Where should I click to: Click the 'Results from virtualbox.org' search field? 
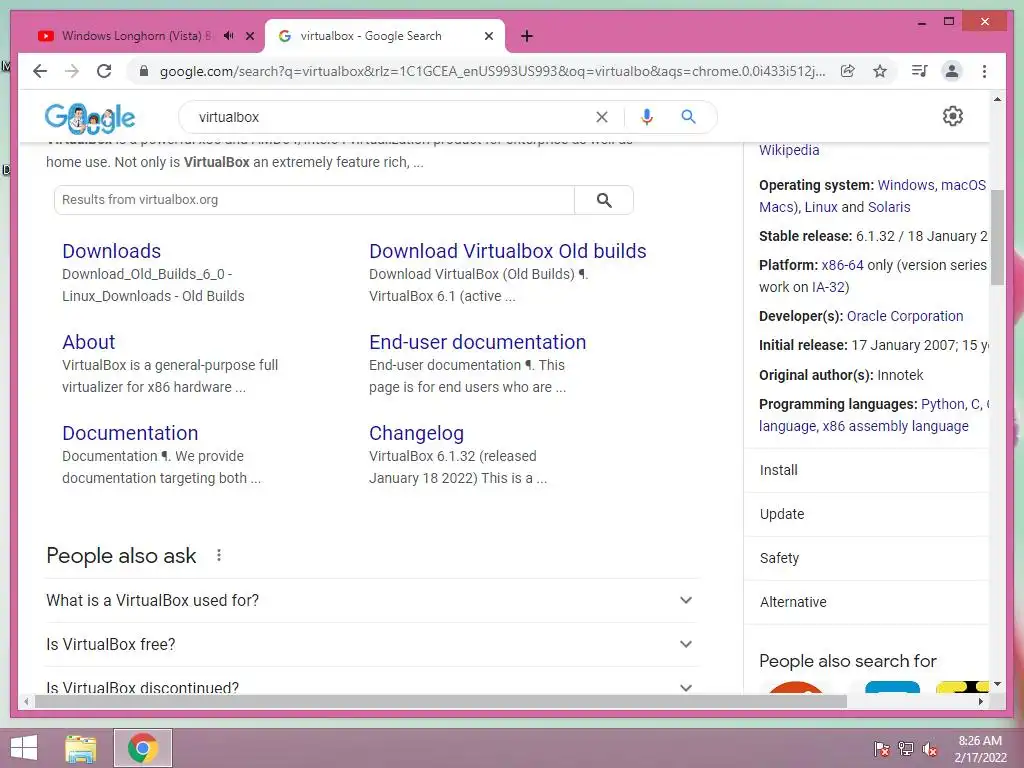point(314,200)
